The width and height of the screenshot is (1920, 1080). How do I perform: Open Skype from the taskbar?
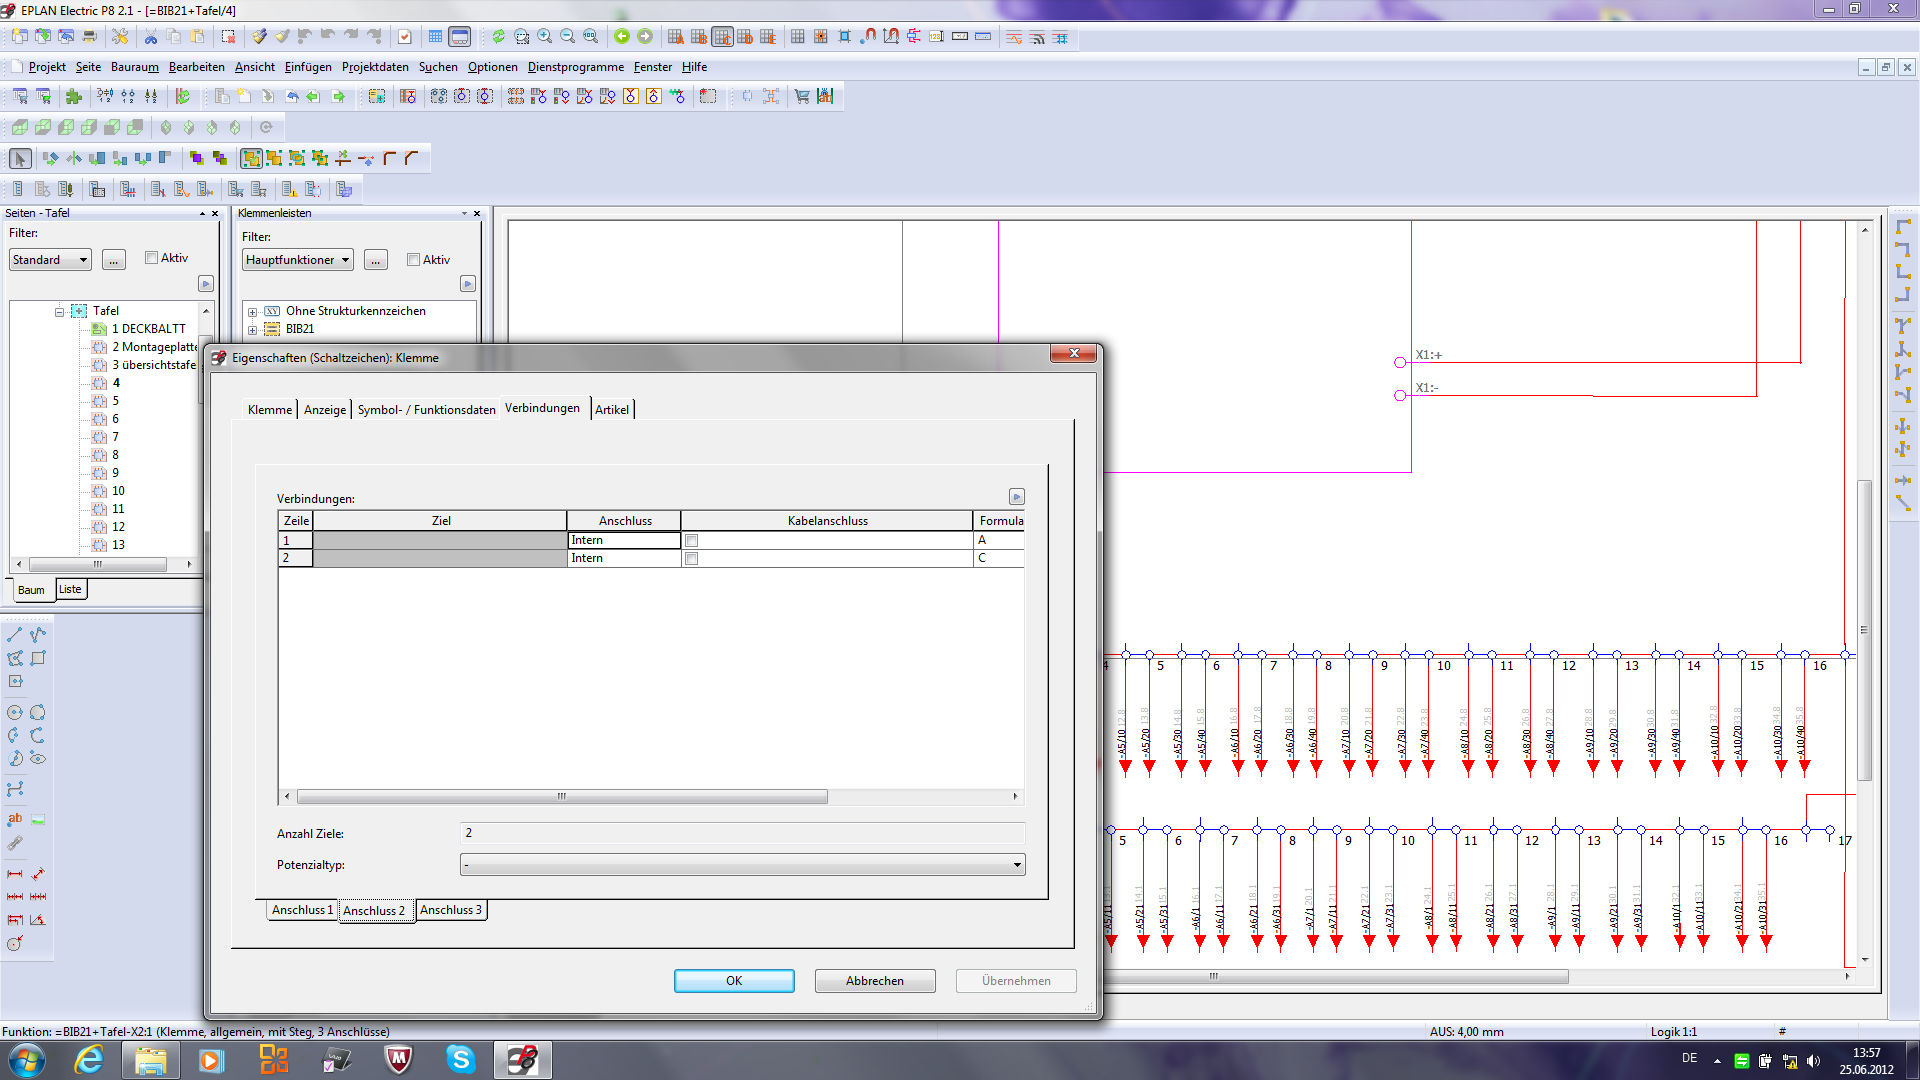coord(460,1060)
